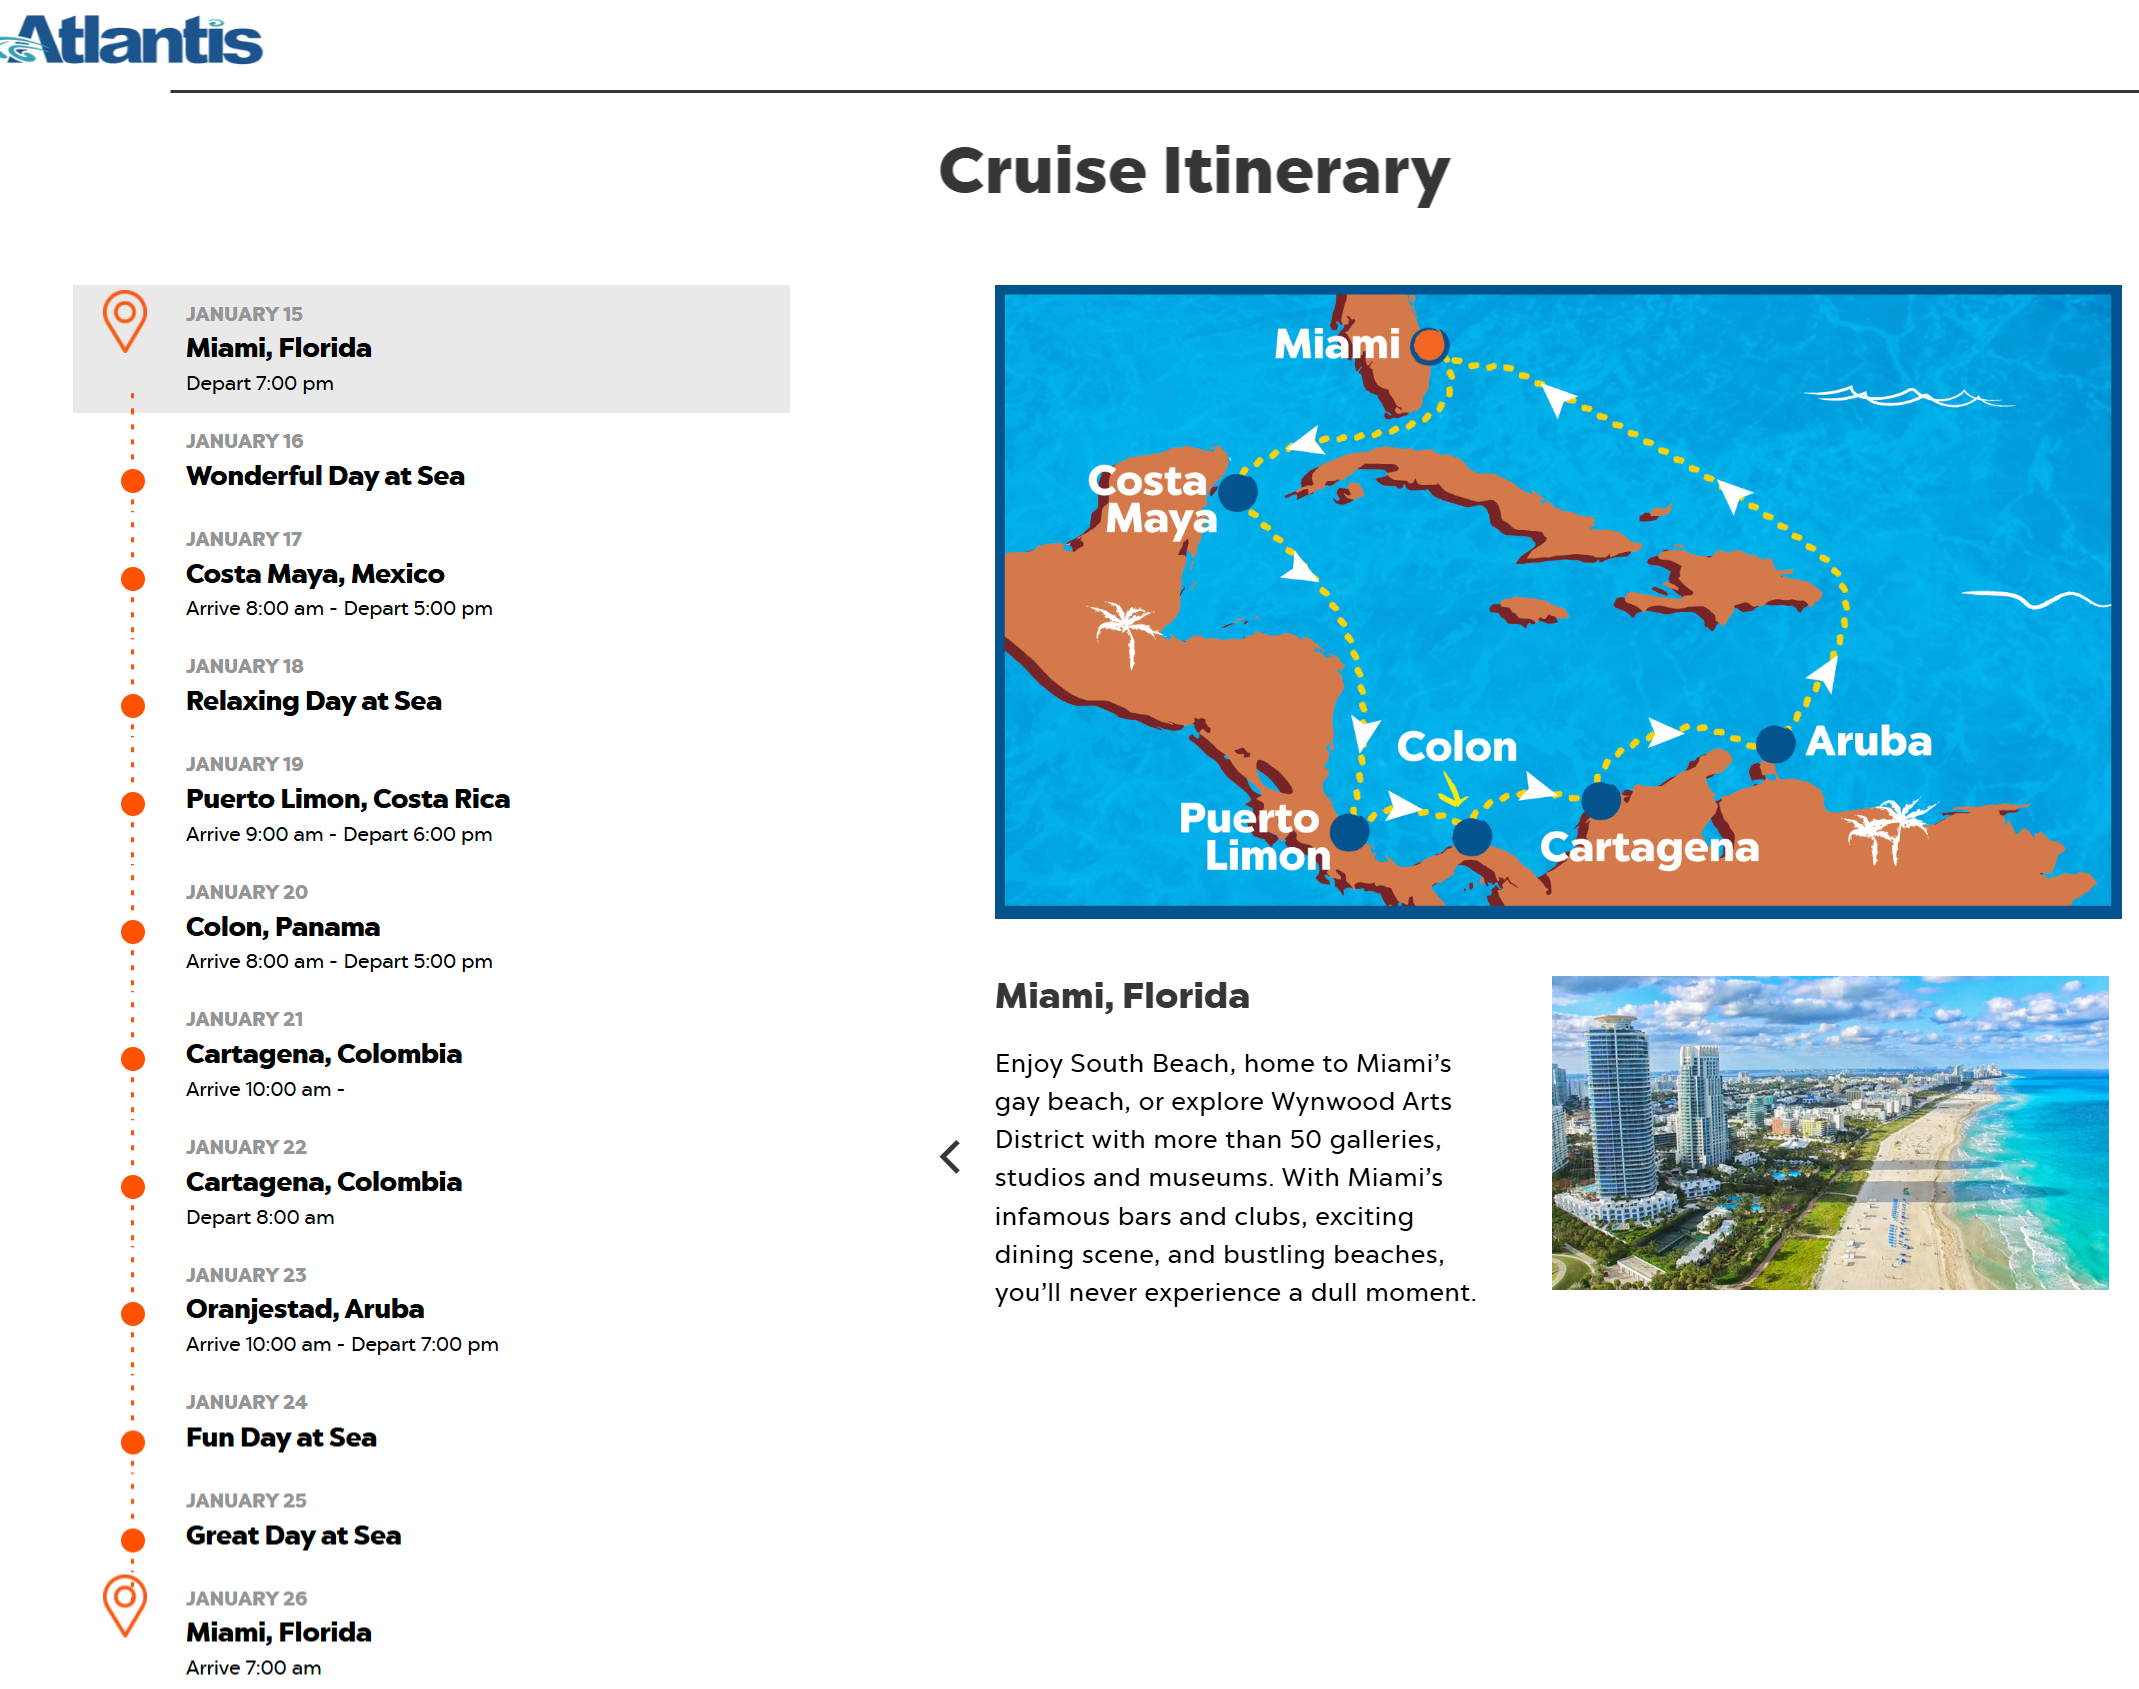Click the orange dot beside Oranjestad, Aruba
Screen dimensions: 2139x1689
[133, 1314]
